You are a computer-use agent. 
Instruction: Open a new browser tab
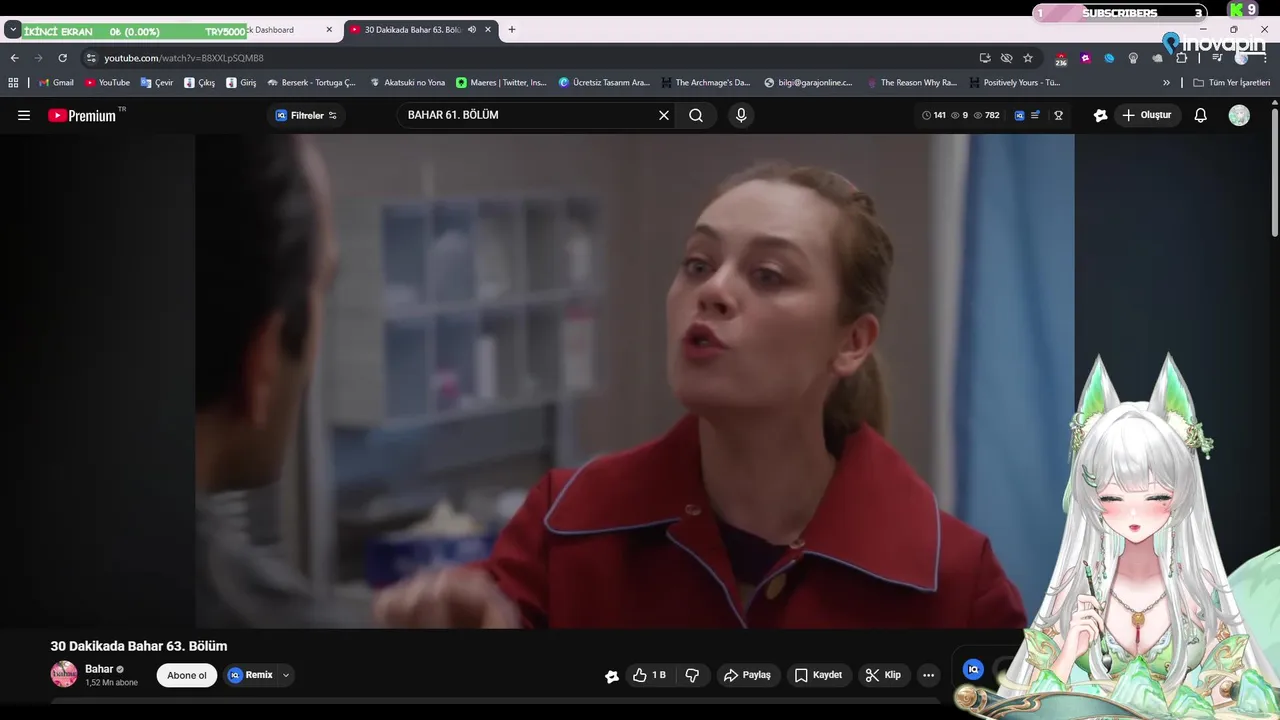coord(512,30)
